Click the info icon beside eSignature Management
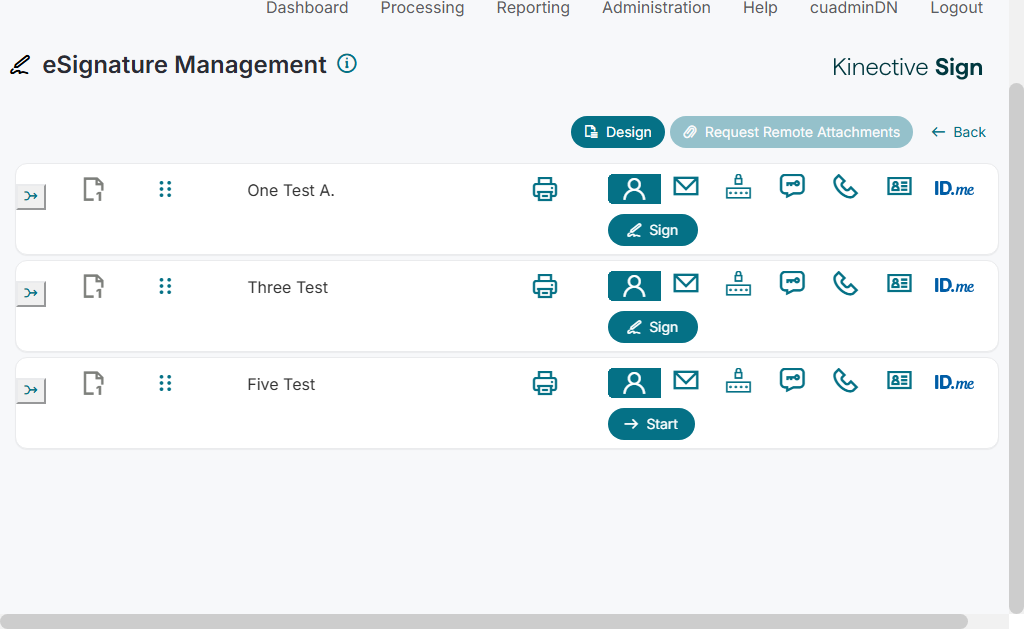1024x629 pixels. click(347, 64)
